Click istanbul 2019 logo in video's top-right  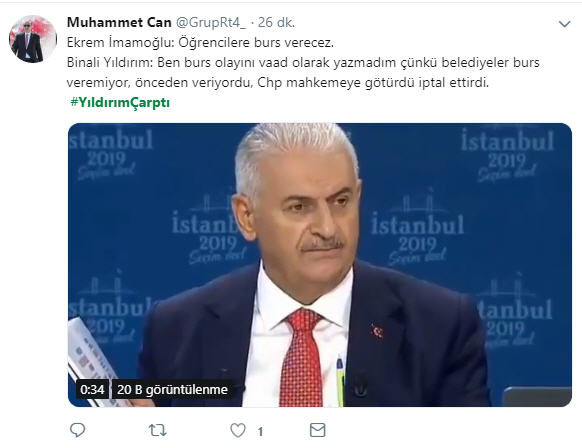(507, 155)
